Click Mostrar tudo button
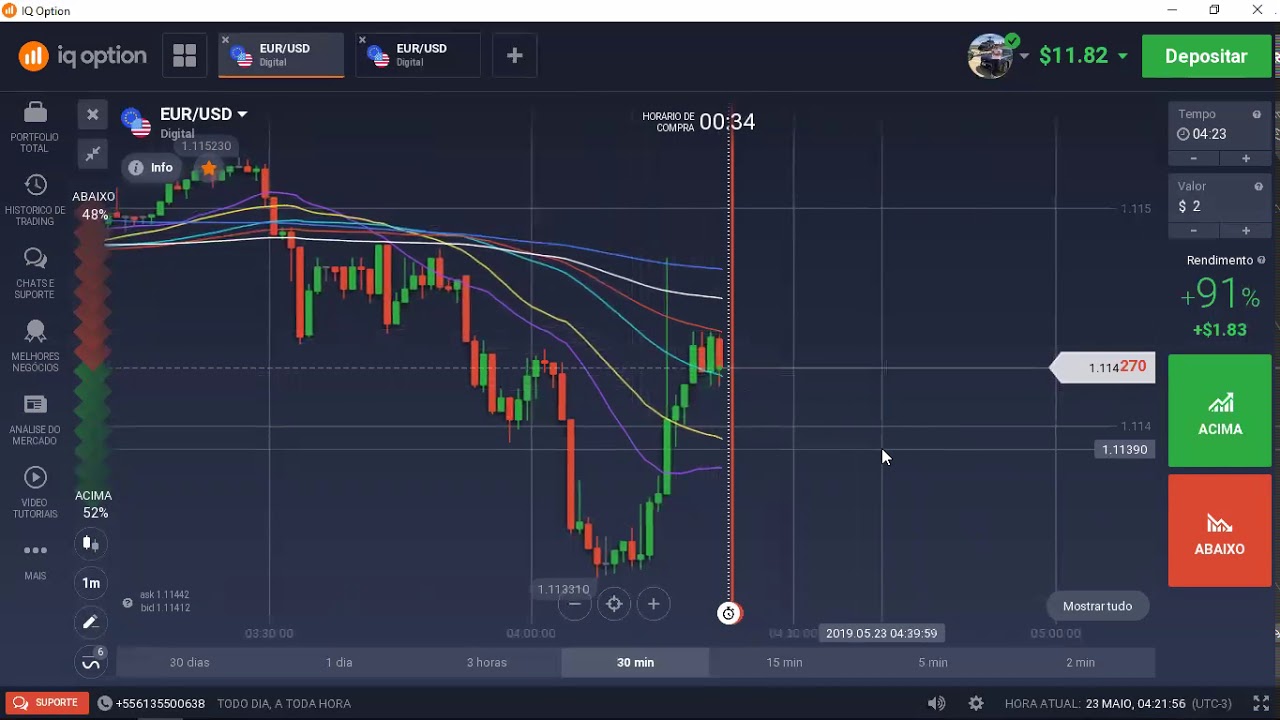Image resolution: width=1280 pixels, height=720 pixels. 1097,606
